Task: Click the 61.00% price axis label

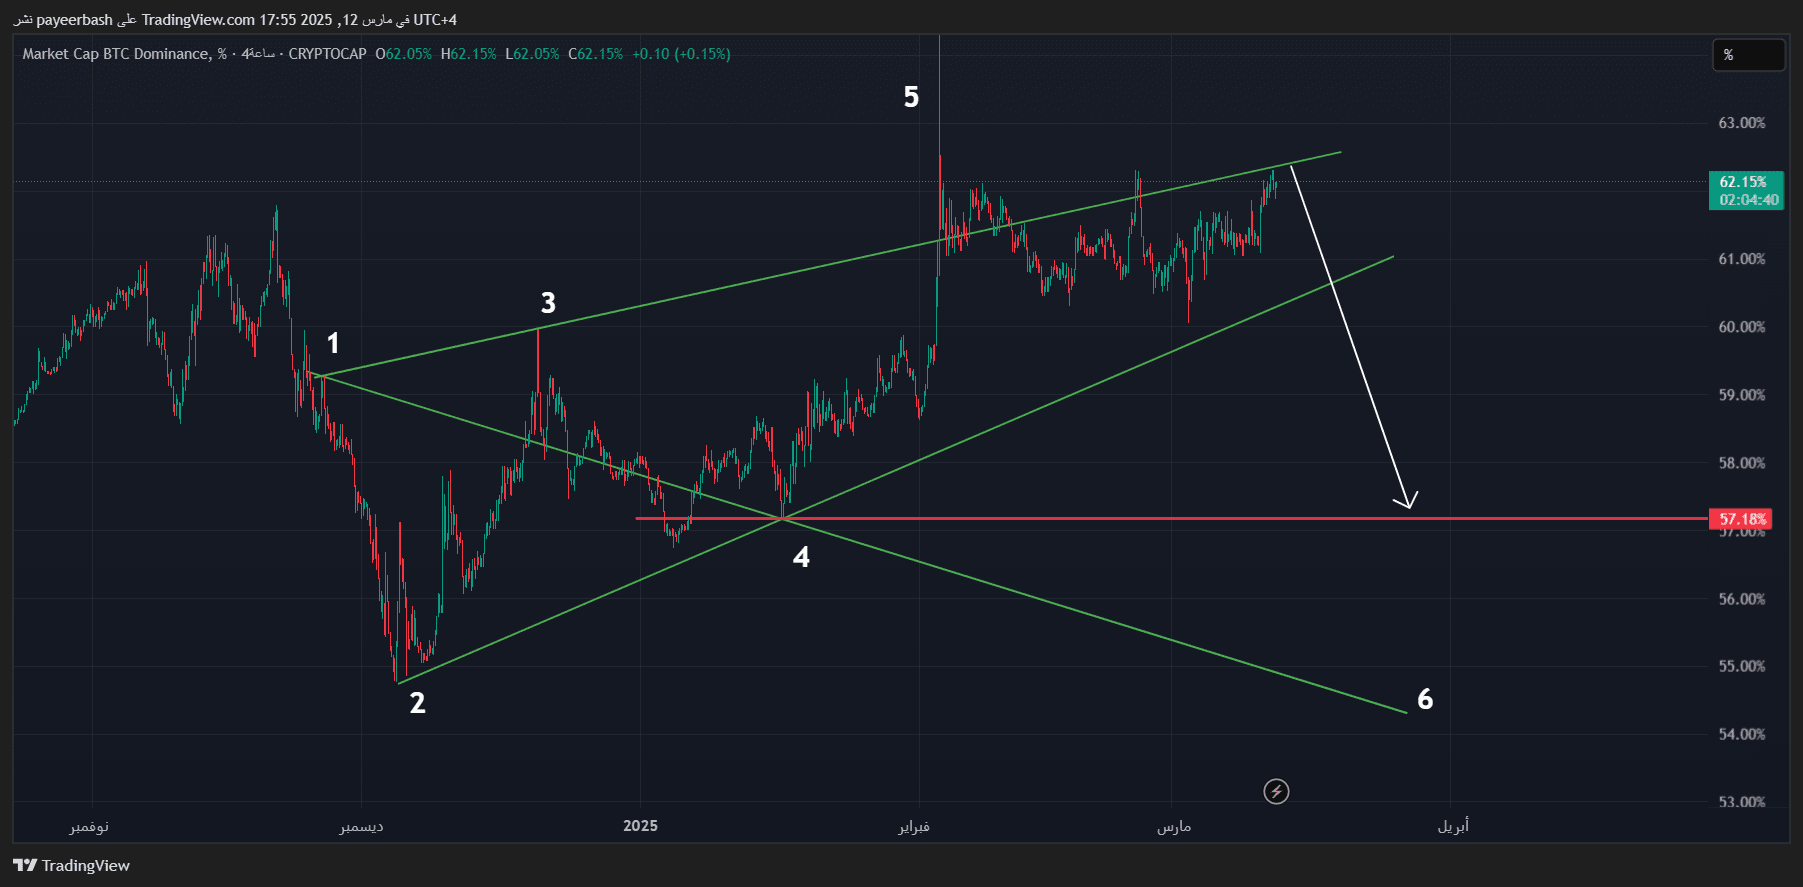Action: click(x=1742, y=259)
